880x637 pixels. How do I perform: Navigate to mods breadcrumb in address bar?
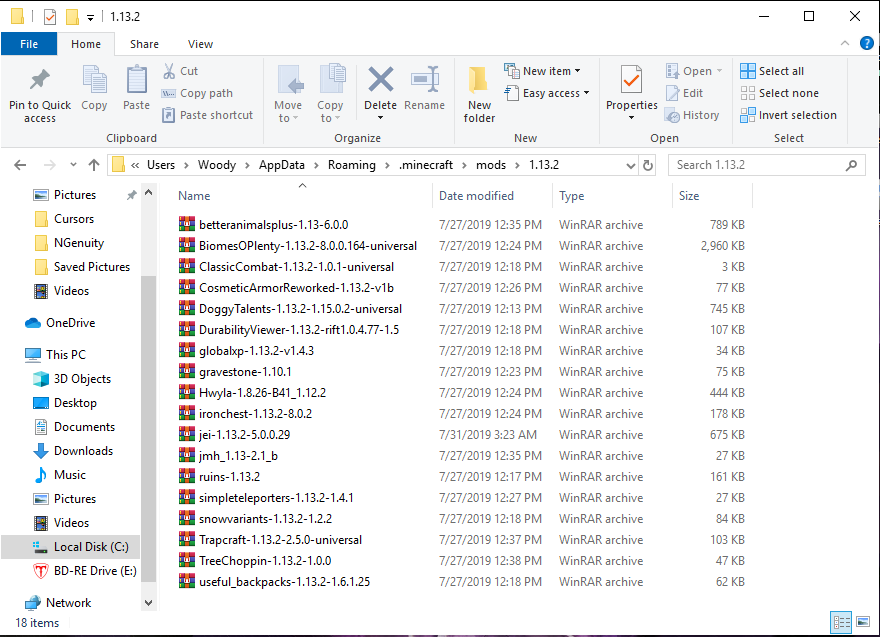click(491, 165)
